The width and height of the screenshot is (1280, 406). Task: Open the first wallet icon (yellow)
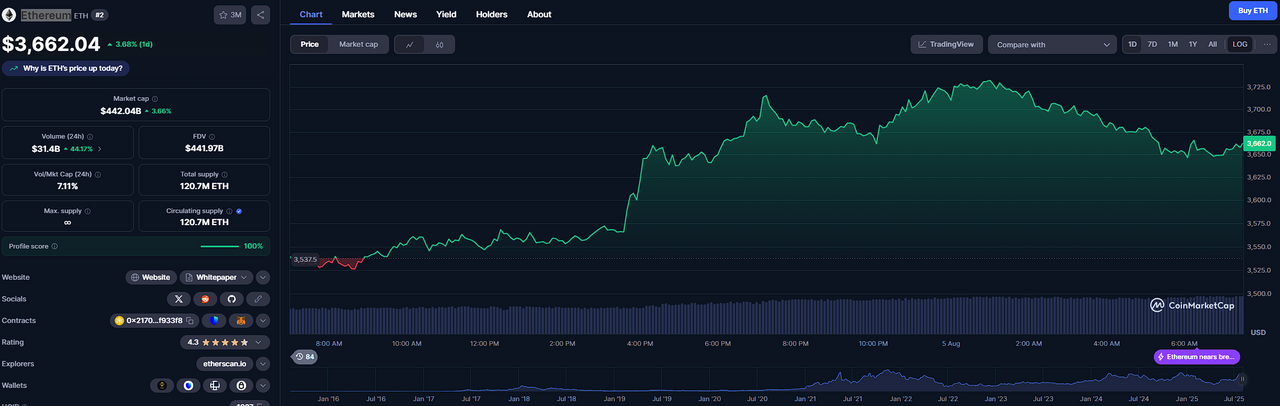[x=162, y=385]
